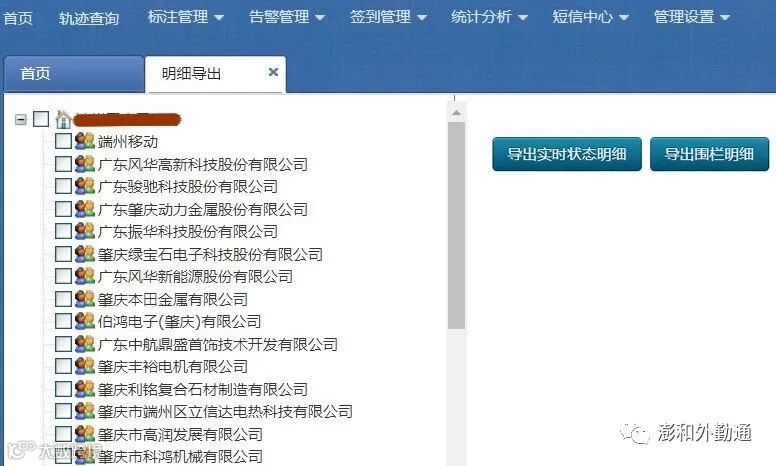Select 广东中航鼎盛首饰技术开发有限公司 checkbox

63,344
